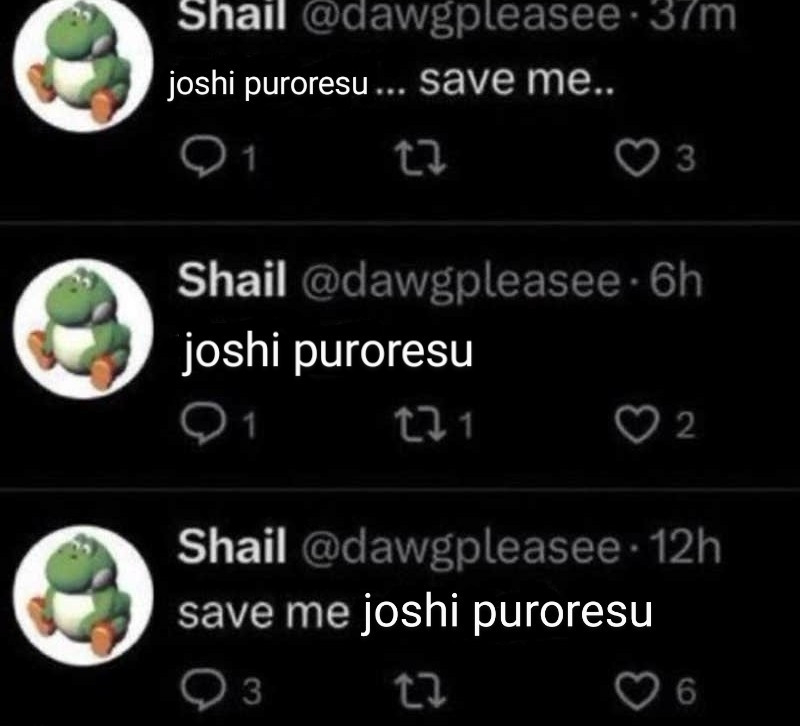
Task: Reply to the 6h tweet
Action: click(x=203, y=424)
